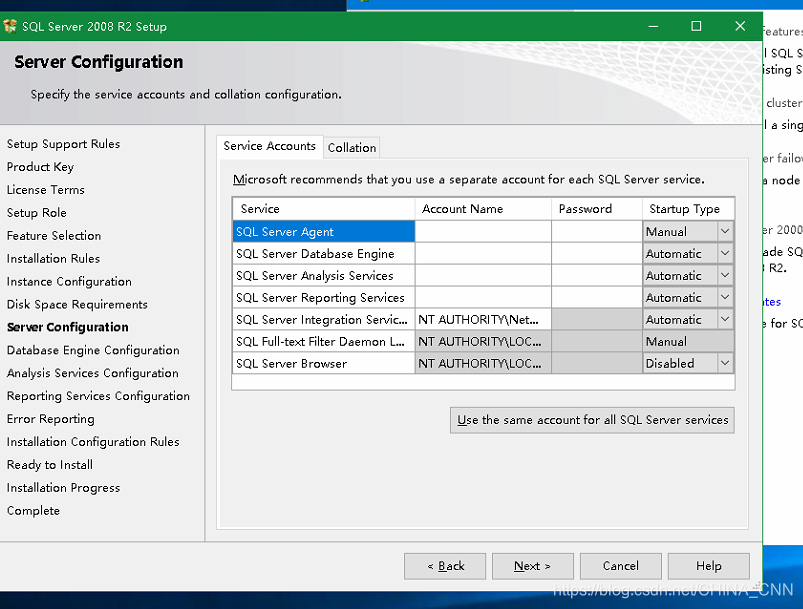Click the Back button
The image size is (803, 609).
[445, 566]
